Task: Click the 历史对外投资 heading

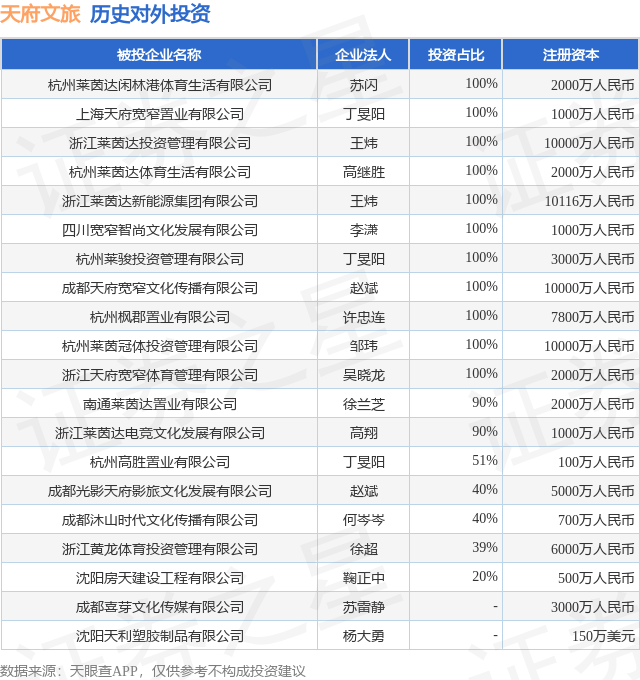Action: [x=150, y=14]
